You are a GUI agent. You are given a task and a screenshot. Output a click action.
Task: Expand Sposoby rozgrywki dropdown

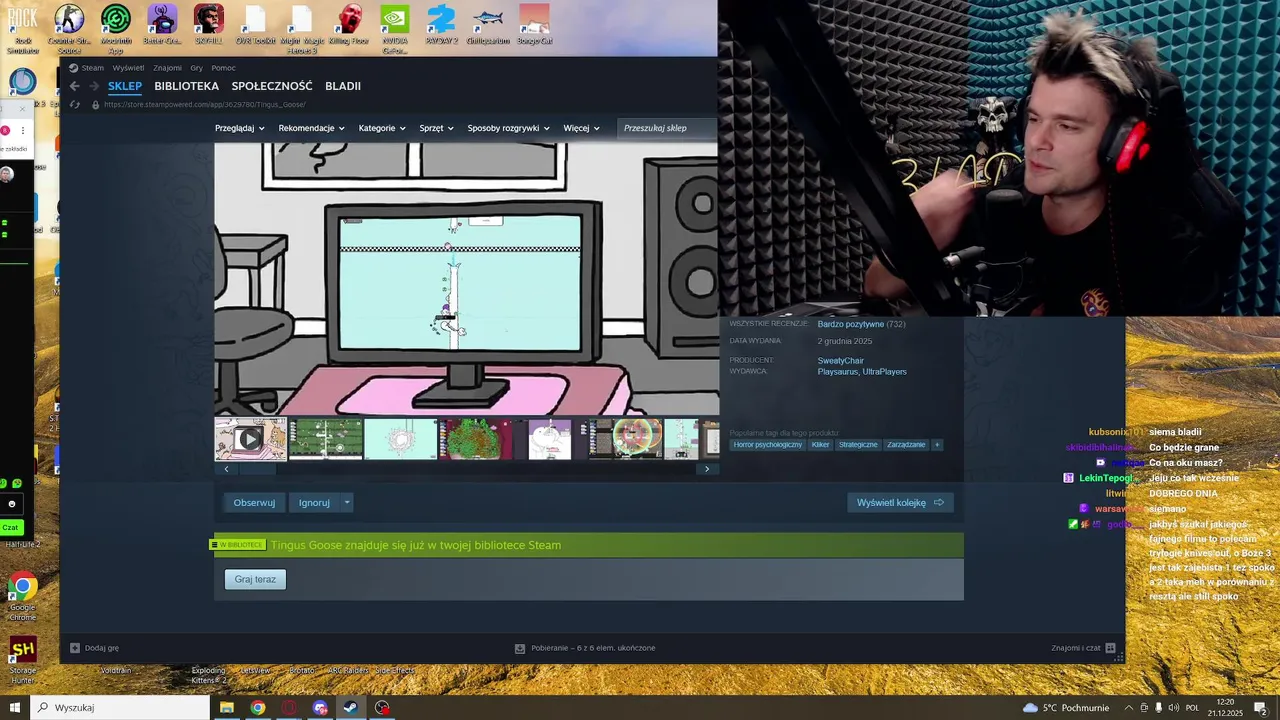click(509, 128)
